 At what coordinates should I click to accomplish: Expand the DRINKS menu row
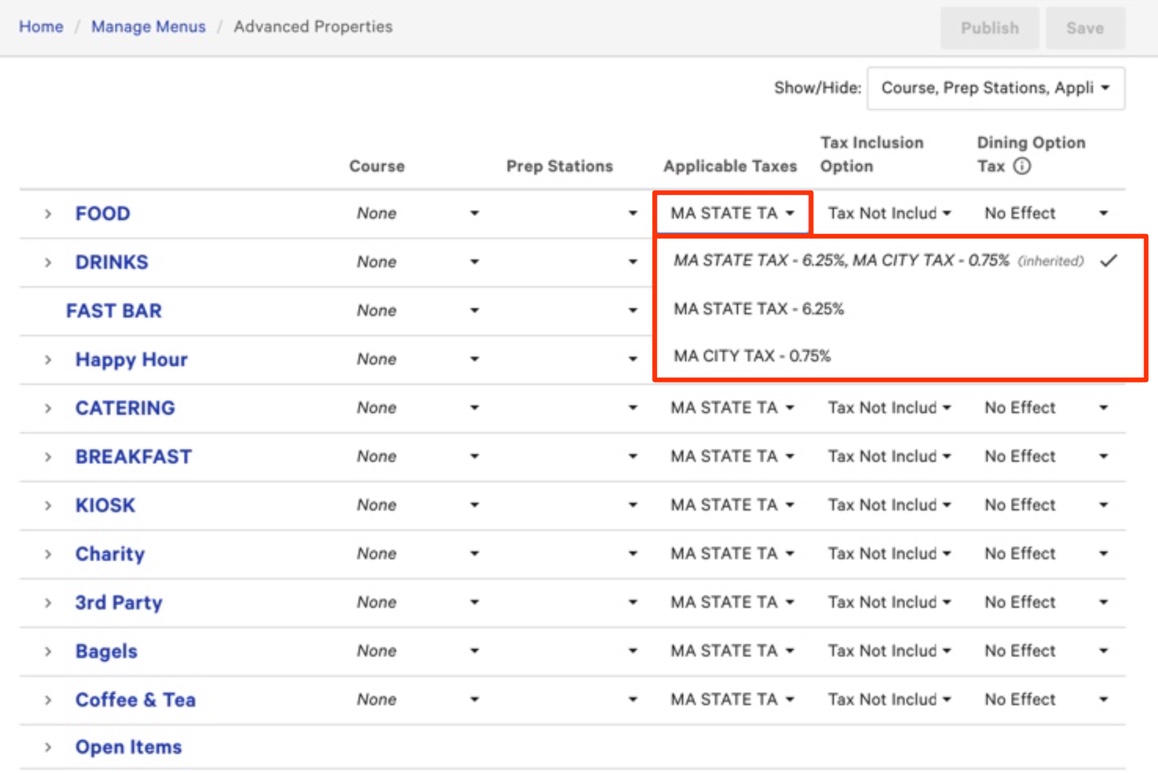[x=47, y=262]
